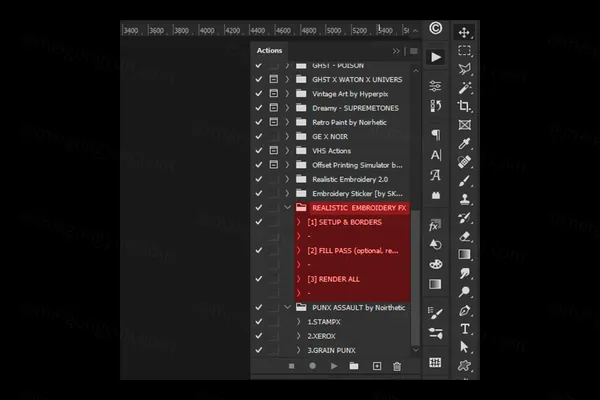Collapse the PUNX ASSAULT by Noirthetic set

(x=287, y=308)
